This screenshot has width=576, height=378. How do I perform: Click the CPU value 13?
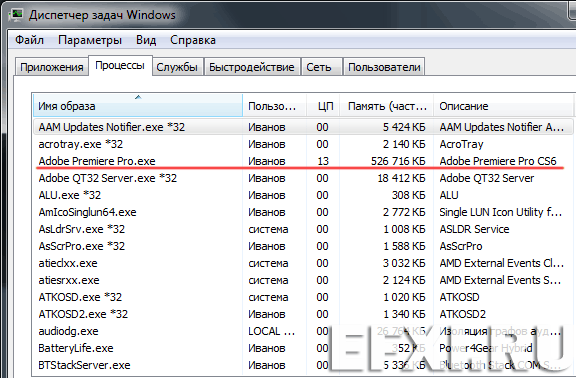[323, 161]
